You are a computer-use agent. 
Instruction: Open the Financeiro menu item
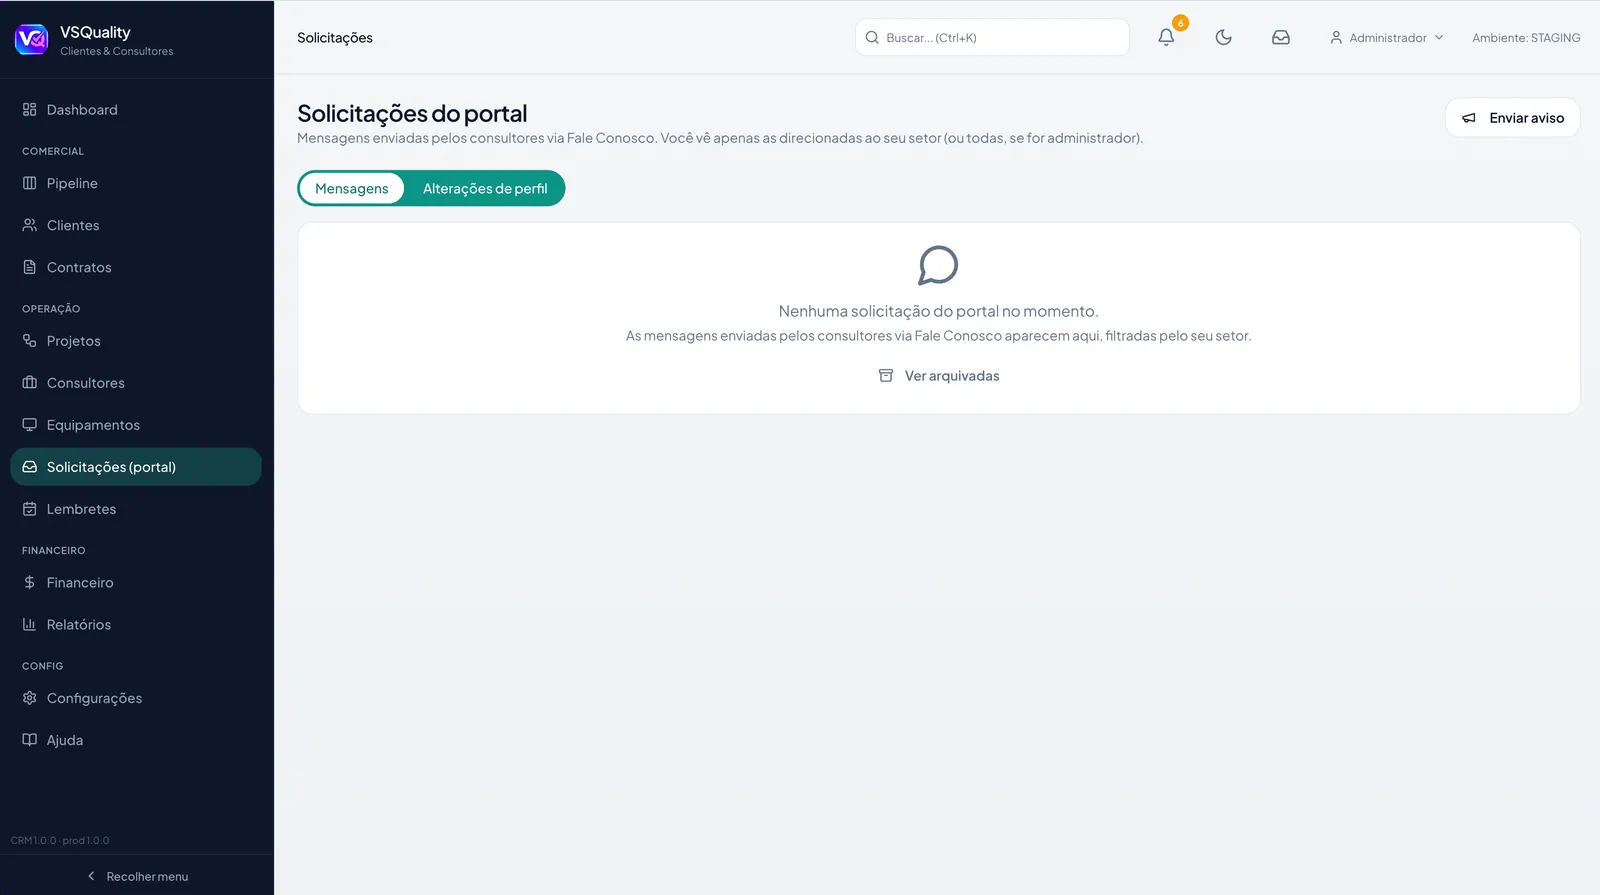tap(136, 583)
